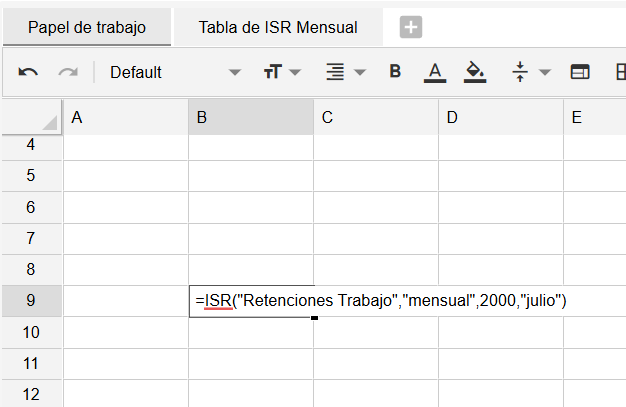
Task: Click the horizontal text alignment icon
Action: (x=336, y=72)
